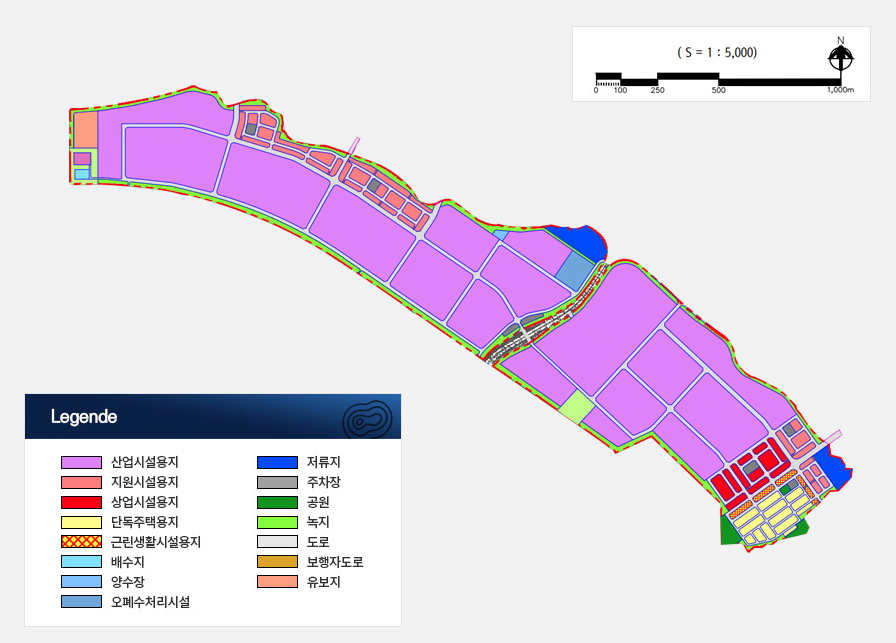Image resolution: width=896 pixels, height=643 pixels.
Task: Click the 공원 dark green legend swatch
Action: point(277,502)
